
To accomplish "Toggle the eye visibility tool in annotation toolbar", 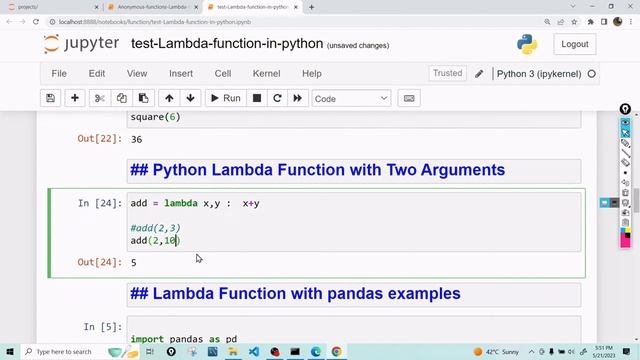I will [625, 123].
